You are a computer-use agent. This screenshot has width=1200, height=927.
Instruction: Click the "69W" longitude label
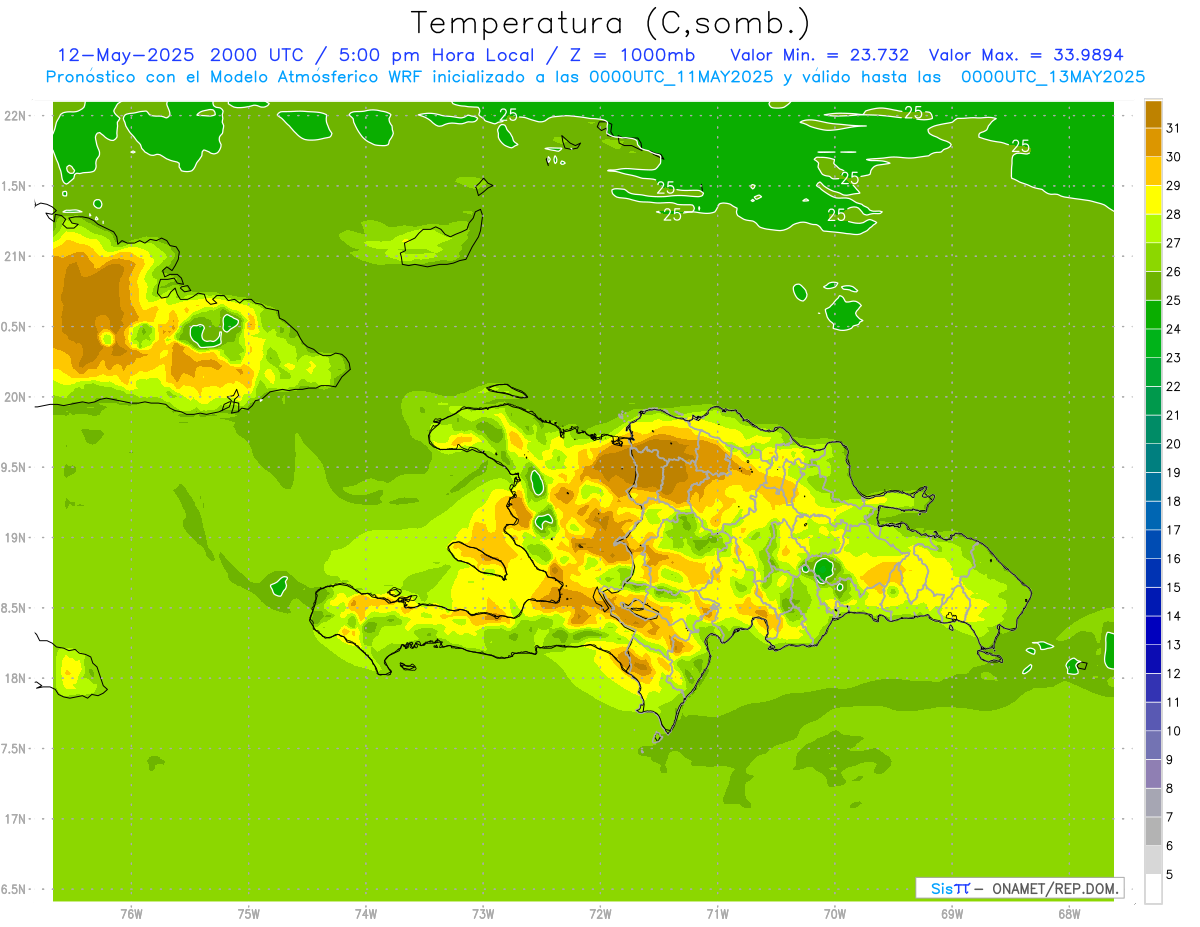[x=952, y=913]
